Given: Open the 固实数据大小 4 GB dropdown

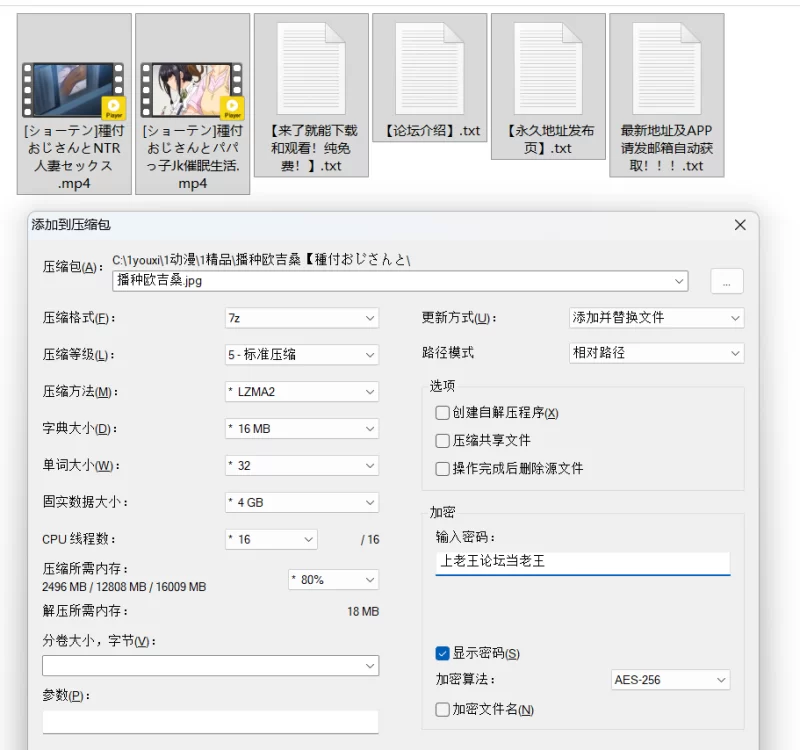Looking at the screenshot, I should pyautogui.click(x=302, y=503).
